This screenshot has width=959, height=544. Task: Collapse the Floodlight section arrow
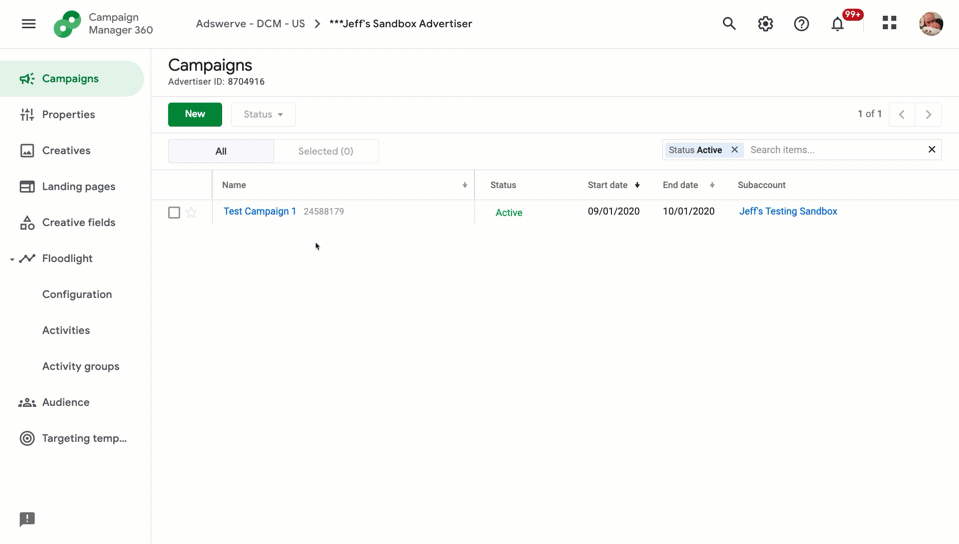pyautogui.click(x=12, y=259)
